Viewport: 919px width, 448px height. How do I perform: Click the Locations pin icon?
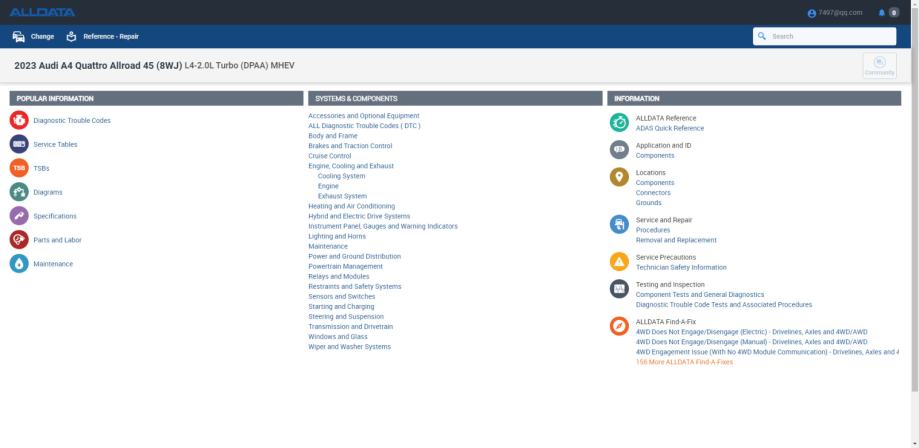click(619, 177)
